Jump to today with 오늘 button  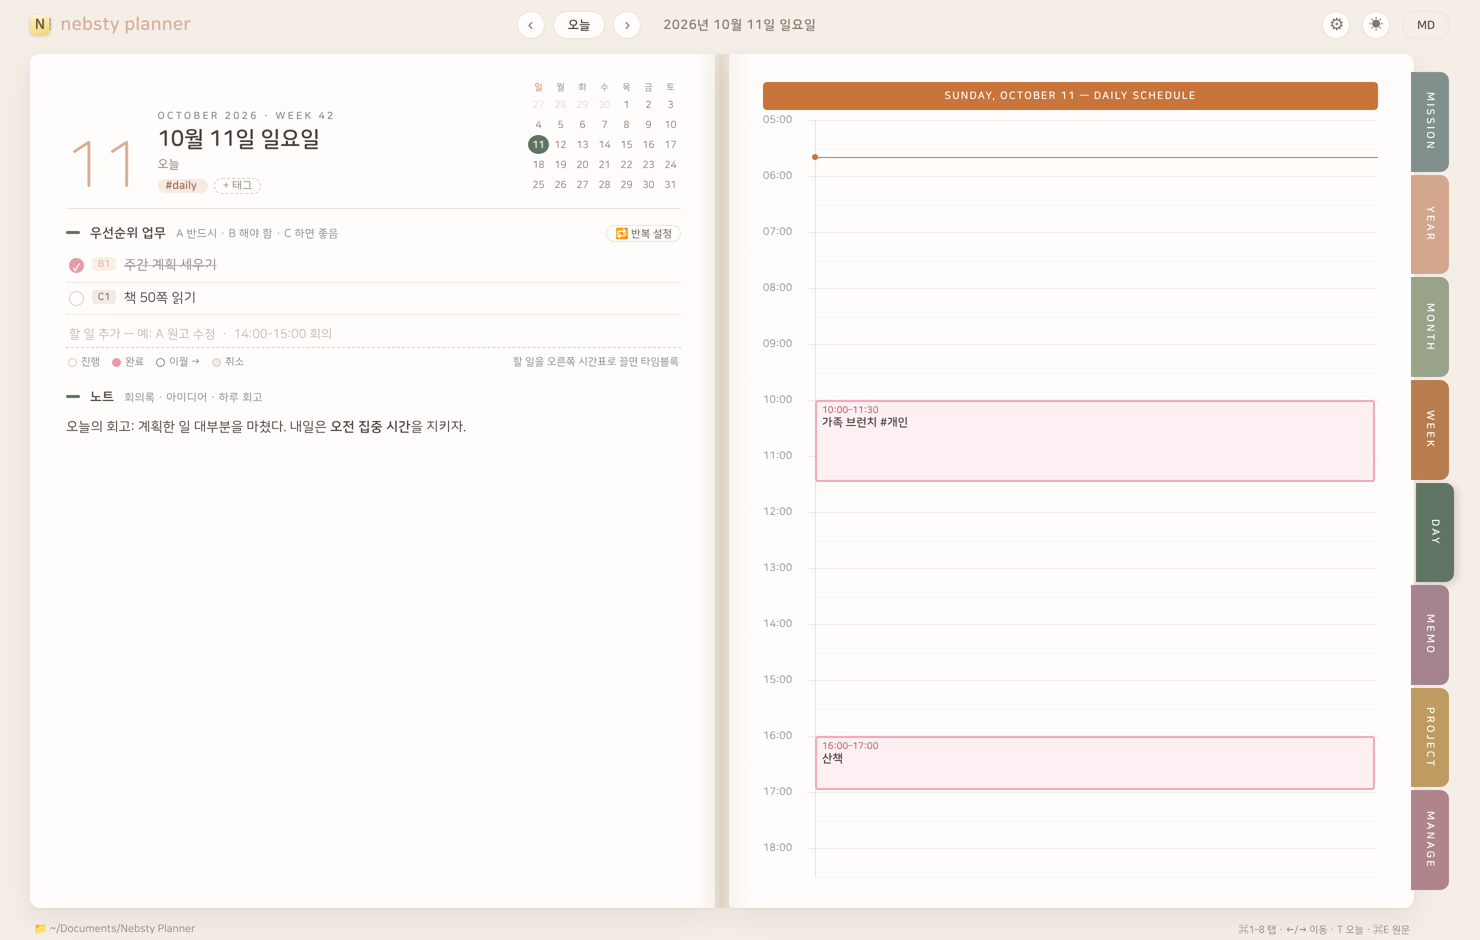tap(579, 25)
